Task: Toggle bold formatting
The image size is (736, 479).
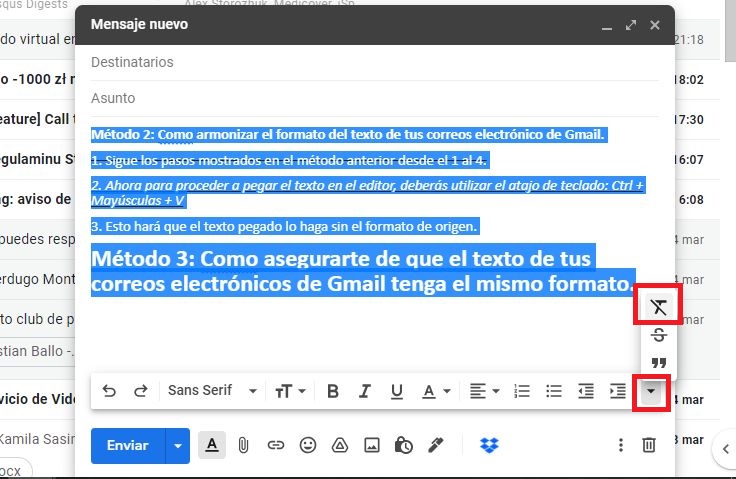Action: (333, 391)
